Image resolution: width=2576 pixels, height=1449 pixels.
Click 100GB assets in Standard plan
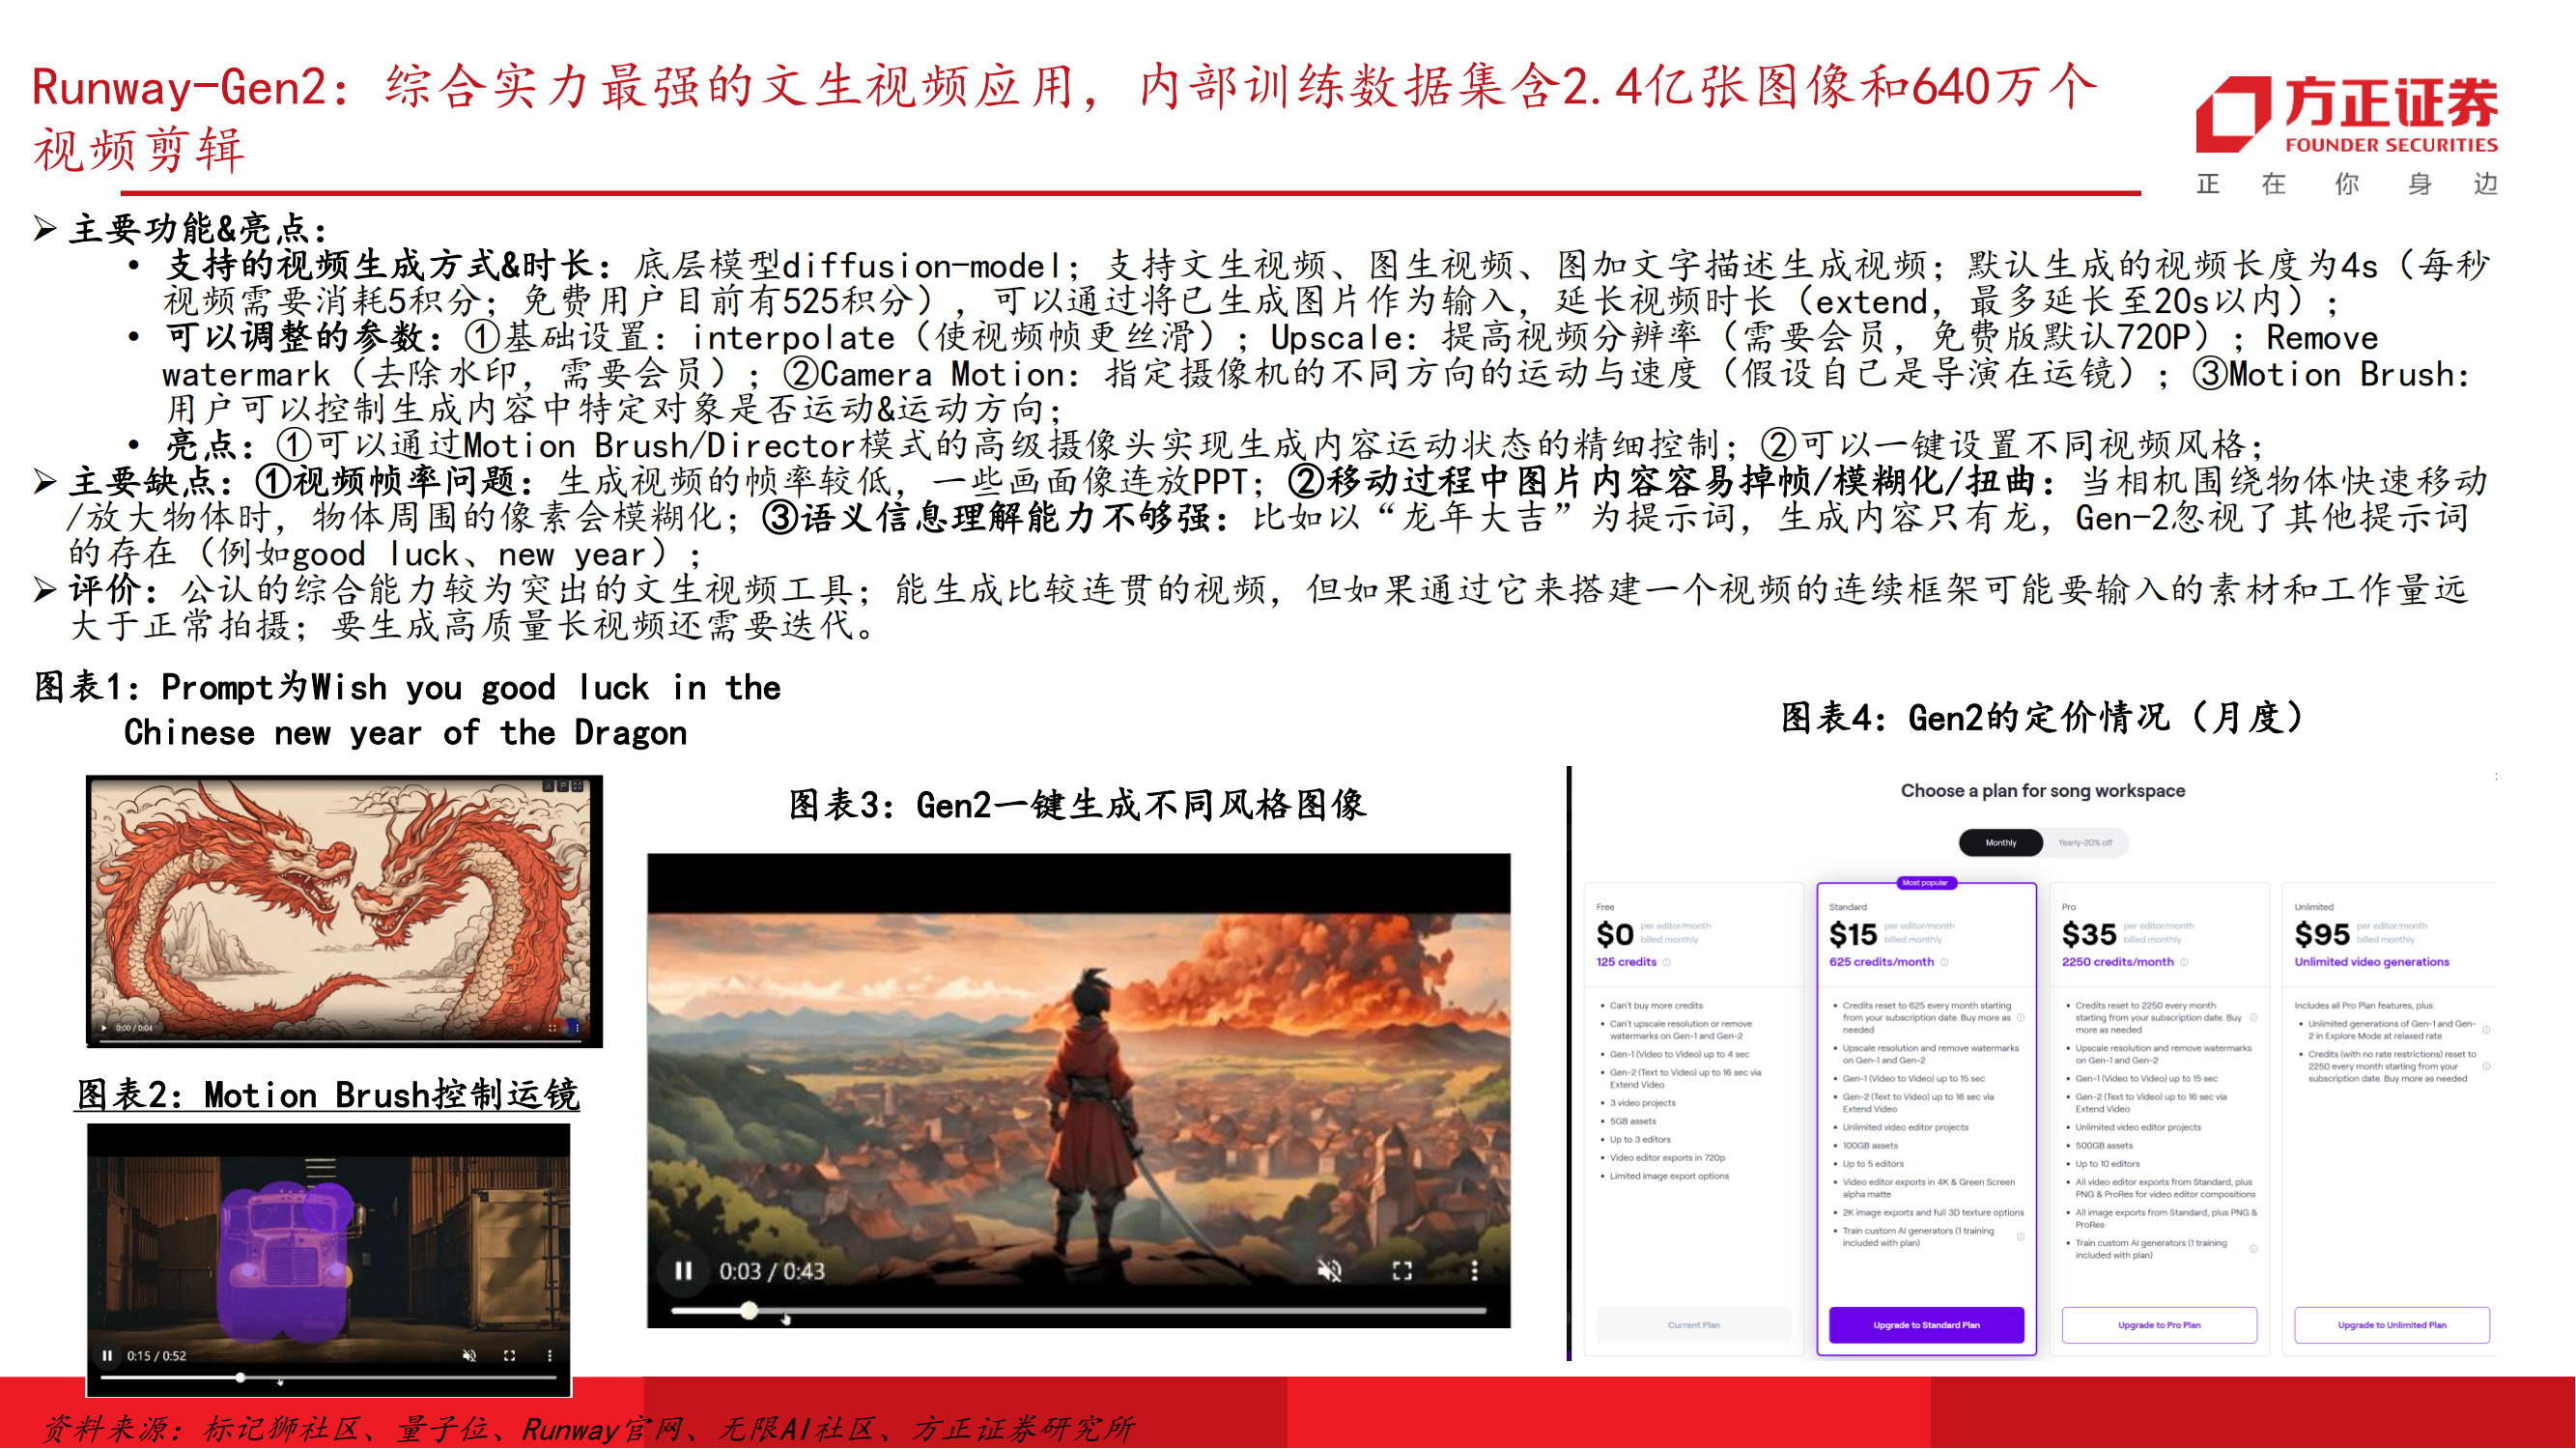tap(1871, 1146)
